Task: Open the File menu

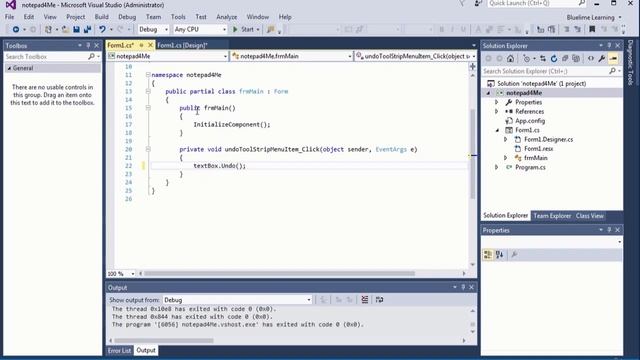Action: [9, 17]
